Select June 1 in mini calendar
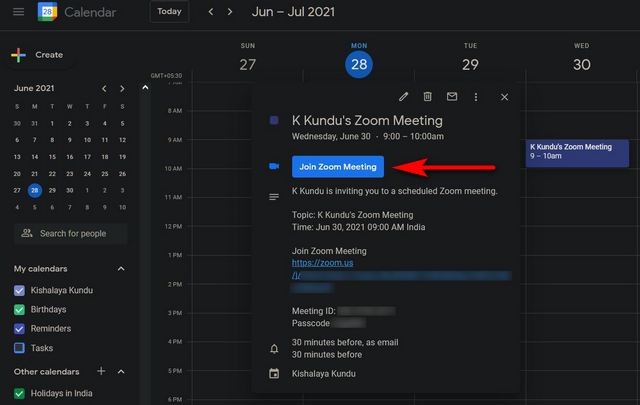Screen dimensions: 640x405 [x=52, y=123]
